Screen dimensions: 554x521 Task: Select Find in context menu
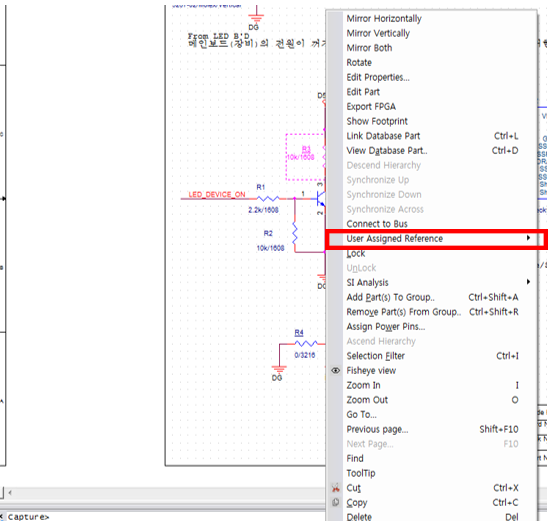pos(355,458)
